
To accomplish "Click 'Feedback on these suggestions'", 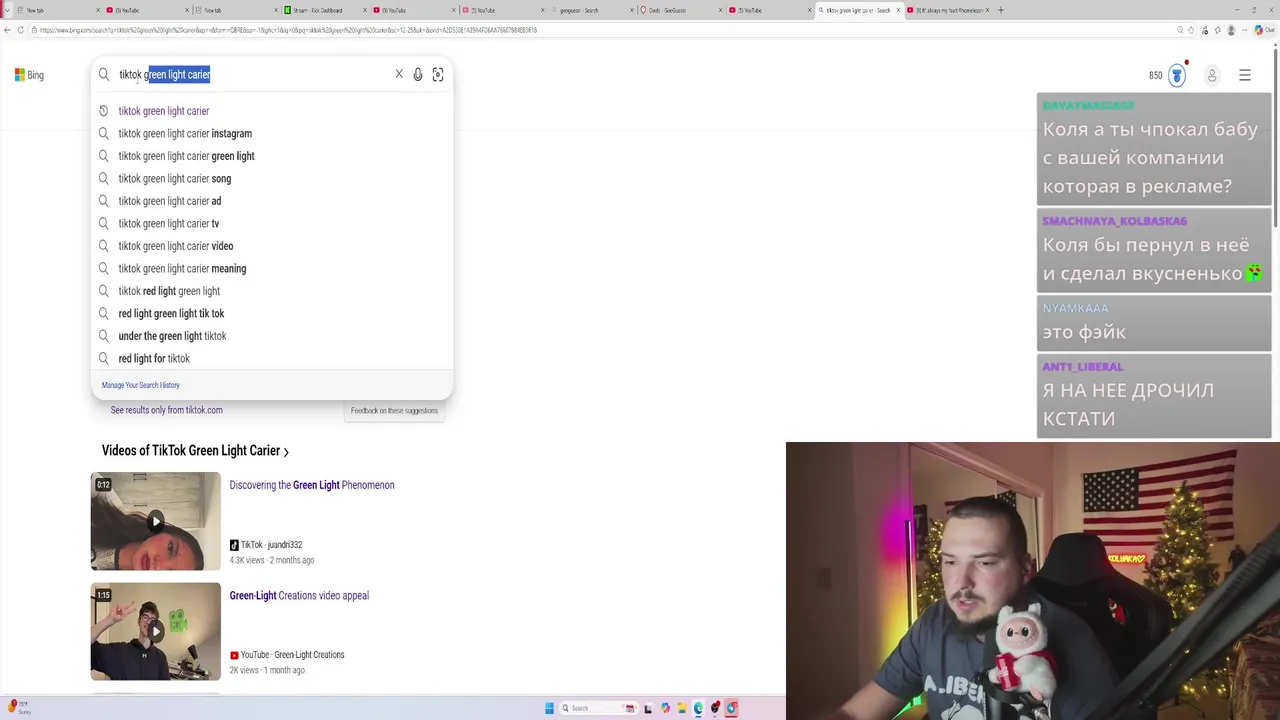I will pos(394,410).
